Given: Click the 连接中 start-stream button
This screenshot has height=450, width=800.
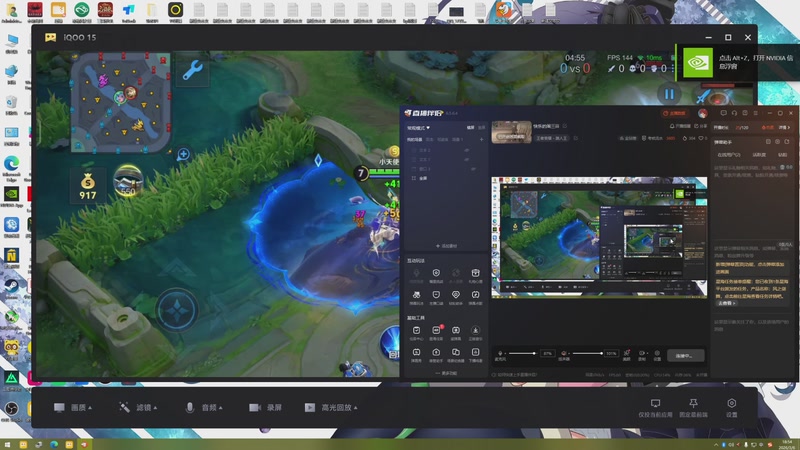Looking at the screenshot, I should click(686, 356).
